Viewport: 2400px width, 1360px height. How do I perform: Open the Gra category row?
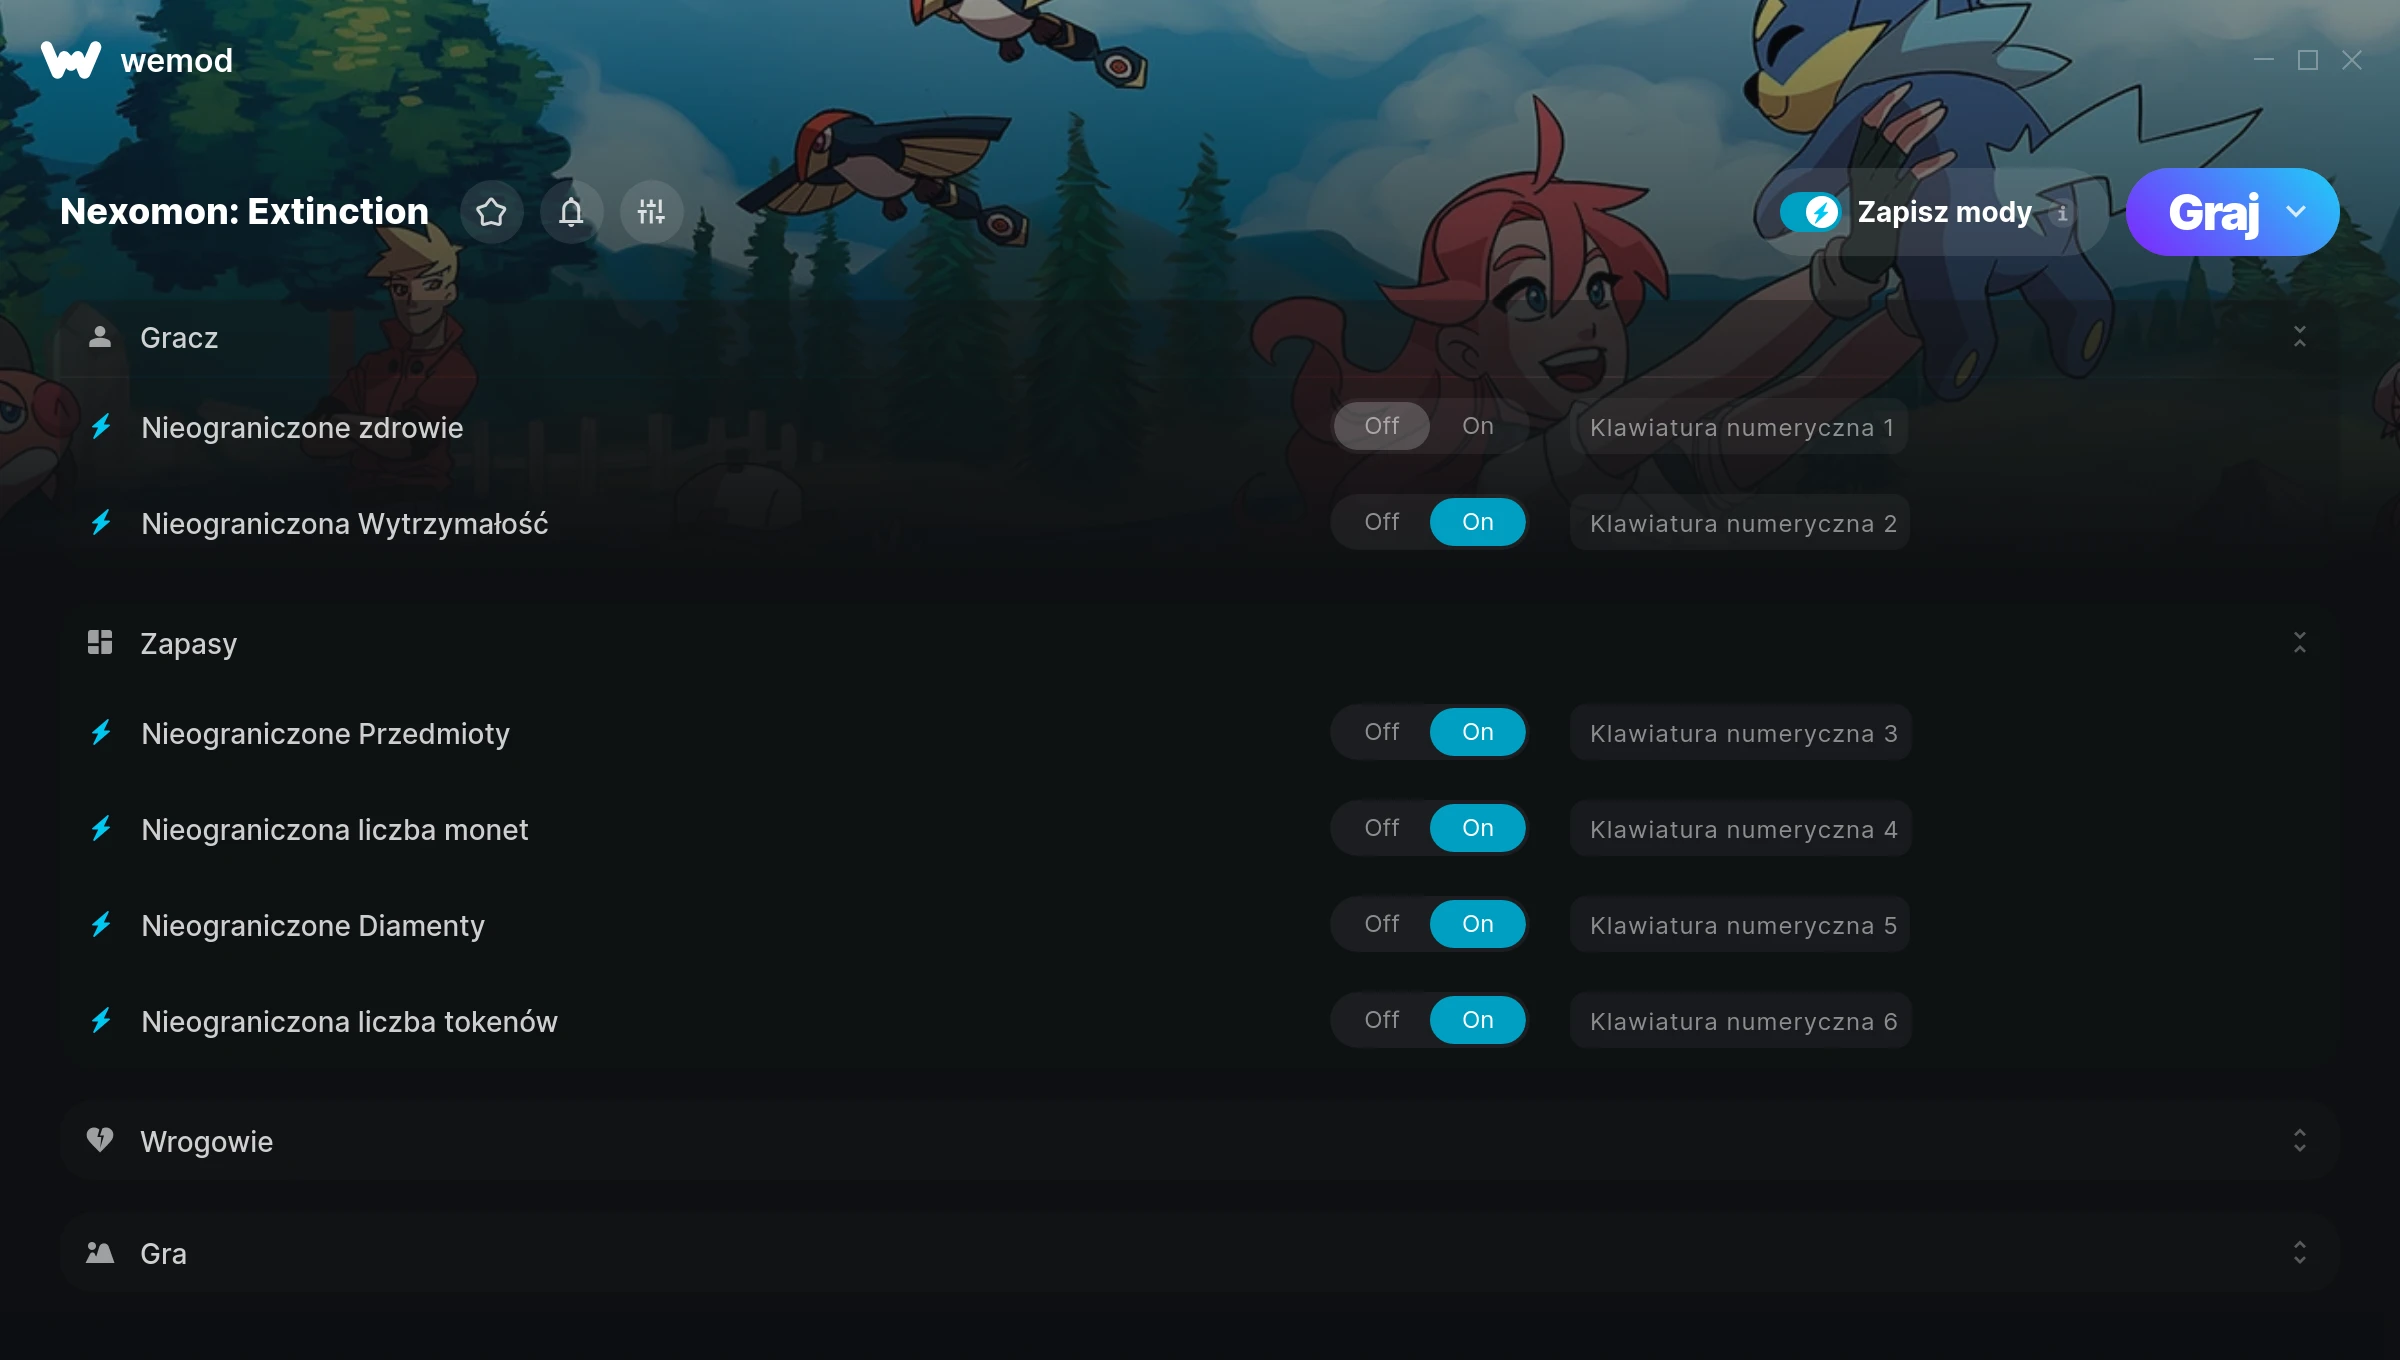(x=1200, y=1253)
